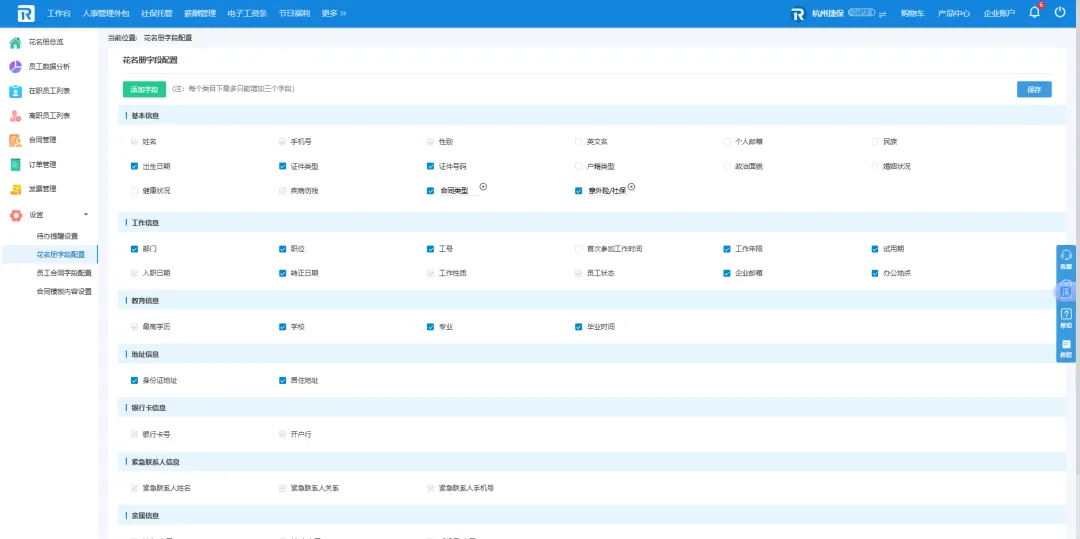Click the 意外险/社保 custom field name input
Screen dimensions: 1080x539
607,191
